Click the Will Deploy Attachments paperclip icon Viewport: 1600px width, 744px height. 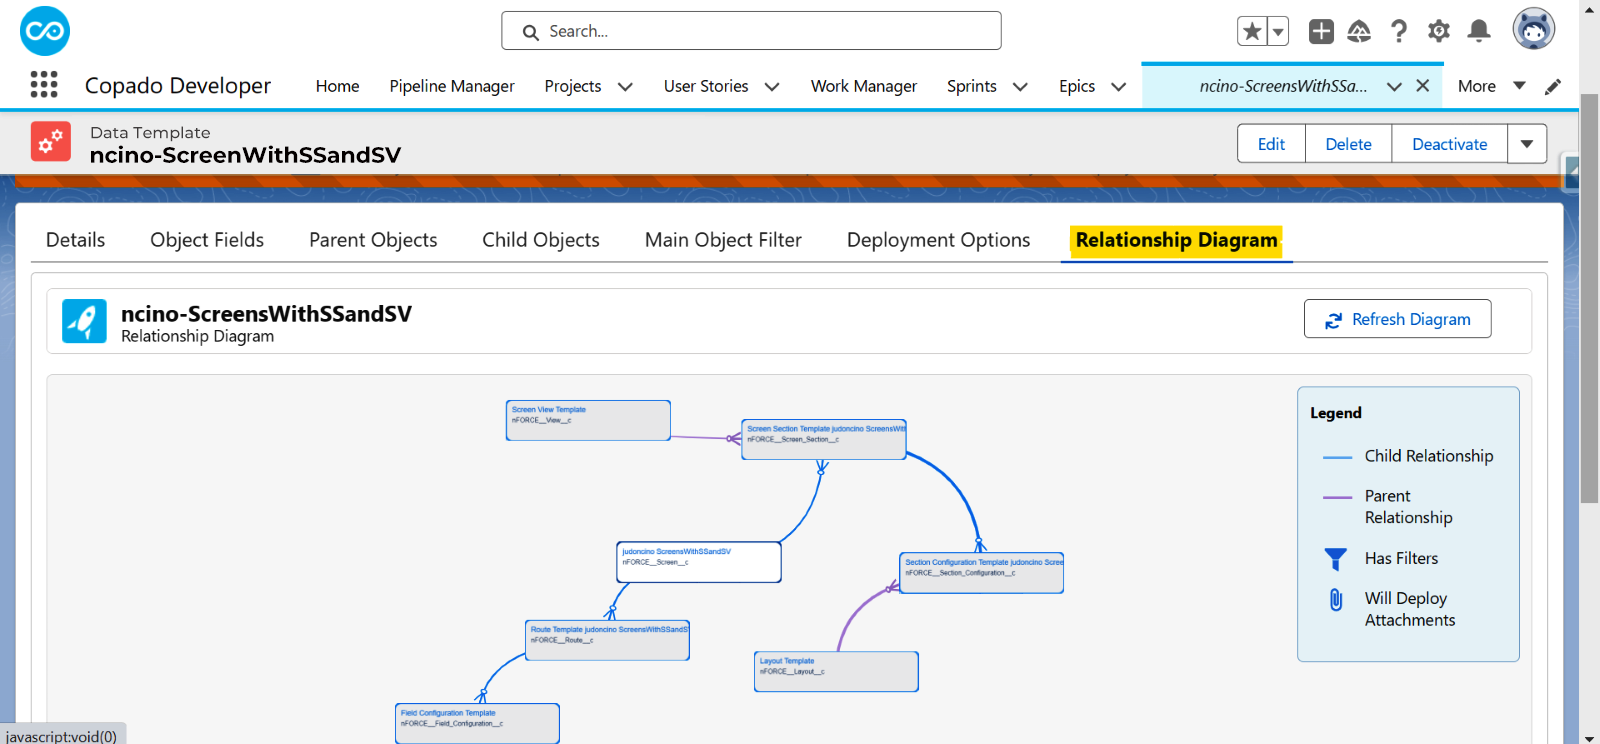click(1335, 599)
